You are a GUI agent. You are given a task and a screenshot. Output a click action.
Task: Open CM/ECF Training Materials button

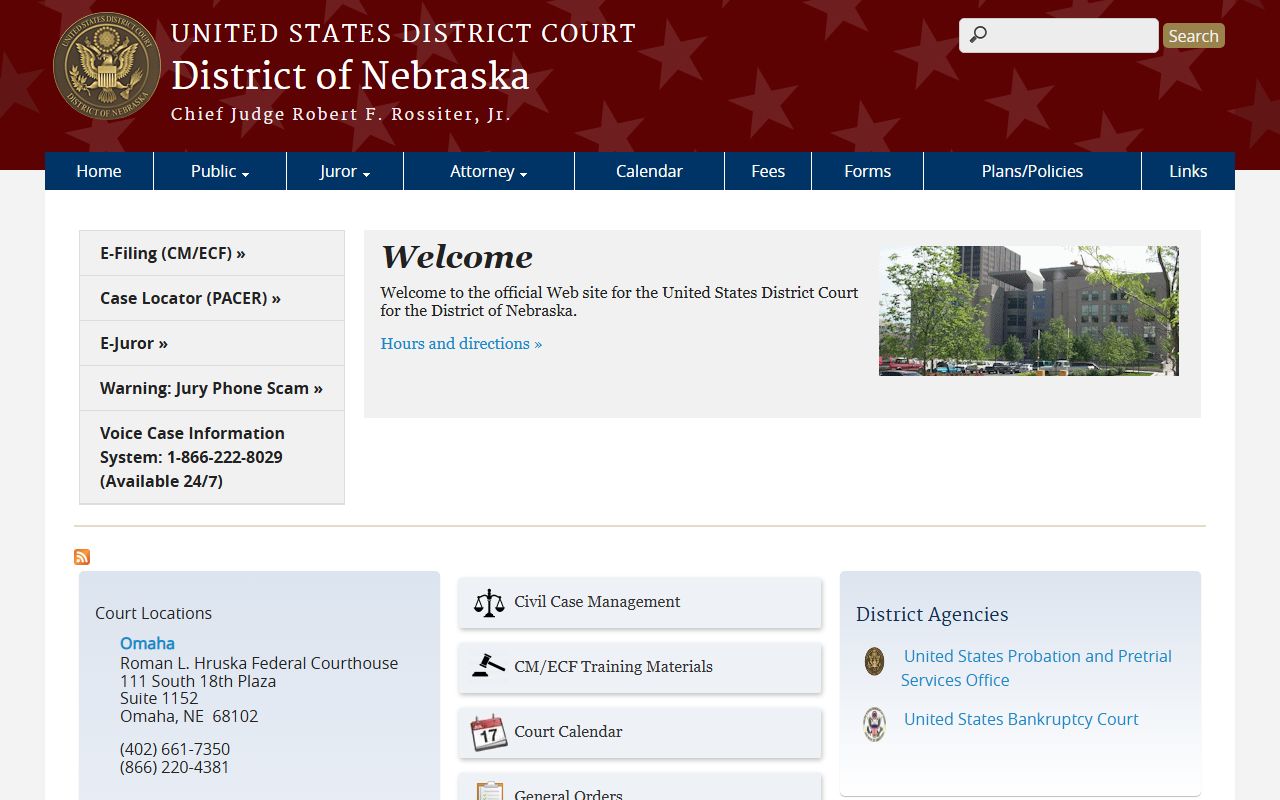click(640, 667)
